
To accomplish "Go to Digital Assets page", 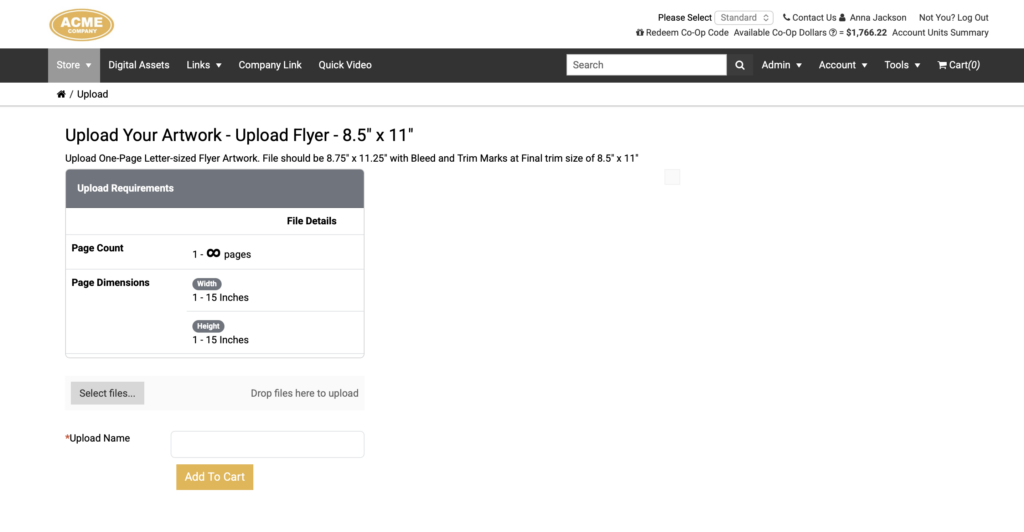I will coord(138,65).
